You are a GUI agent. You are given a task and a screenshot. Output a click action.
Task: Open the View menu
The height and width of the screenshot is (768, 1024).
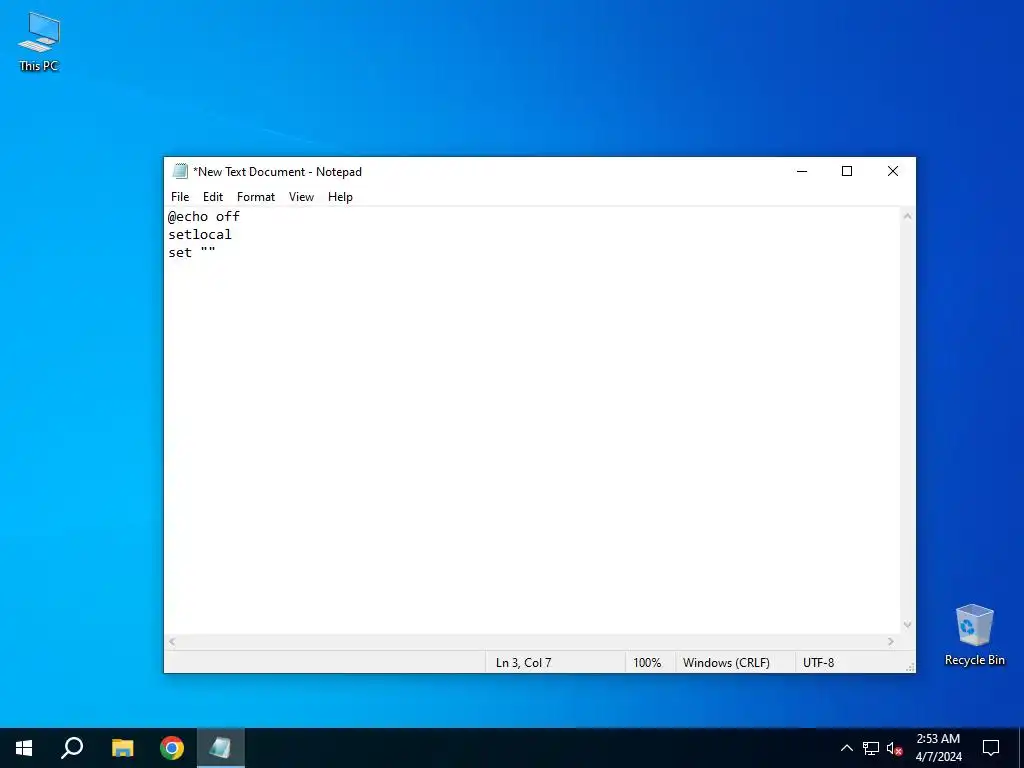point(301,197)
